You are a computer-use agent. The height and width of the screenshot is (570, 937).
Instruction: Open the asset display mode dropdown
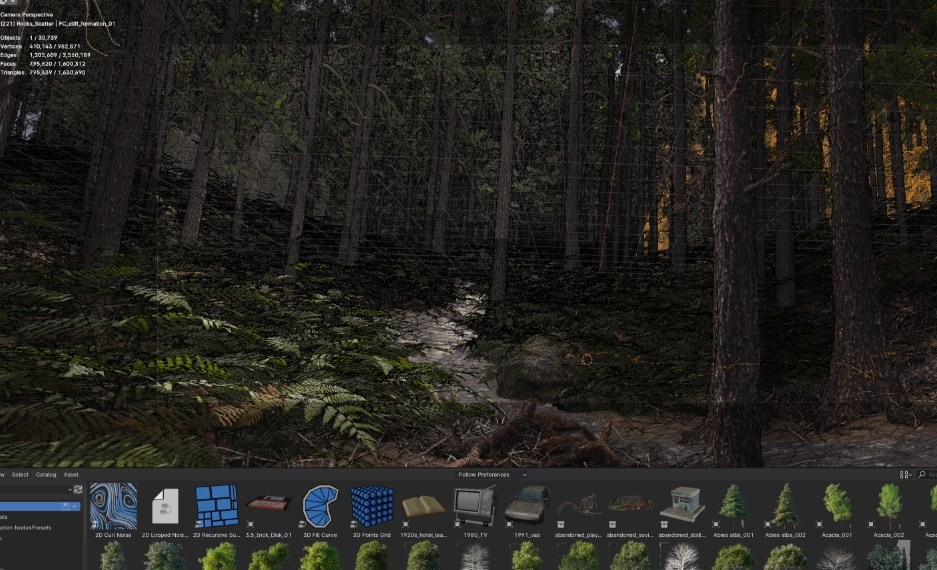[905, 475]
